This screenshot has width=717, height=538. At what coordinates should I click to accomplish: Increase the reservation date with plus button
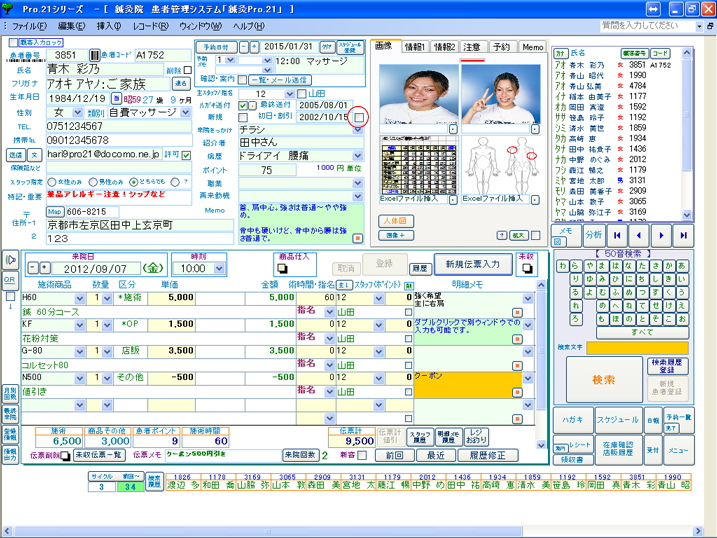[x=254, y=47]
